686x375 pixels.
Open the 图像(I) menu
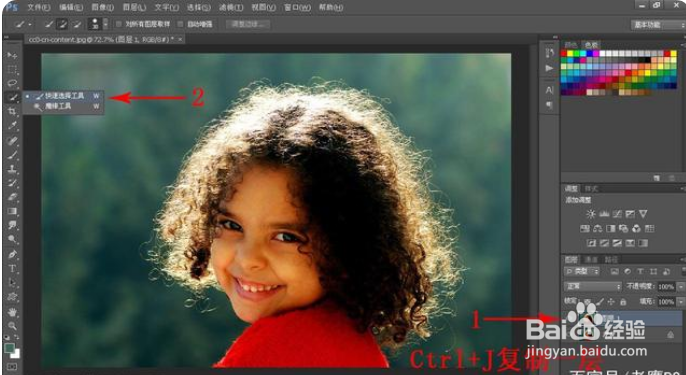point(102,7)
